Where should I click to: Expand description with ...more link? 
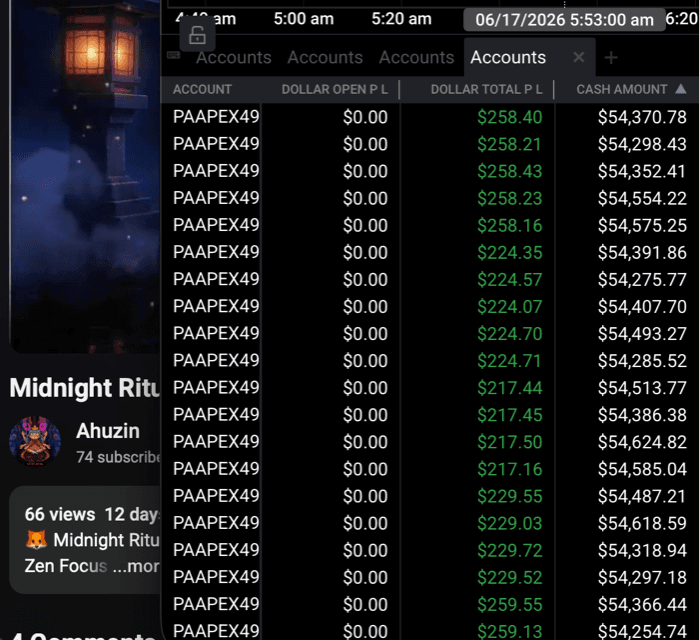136,566
